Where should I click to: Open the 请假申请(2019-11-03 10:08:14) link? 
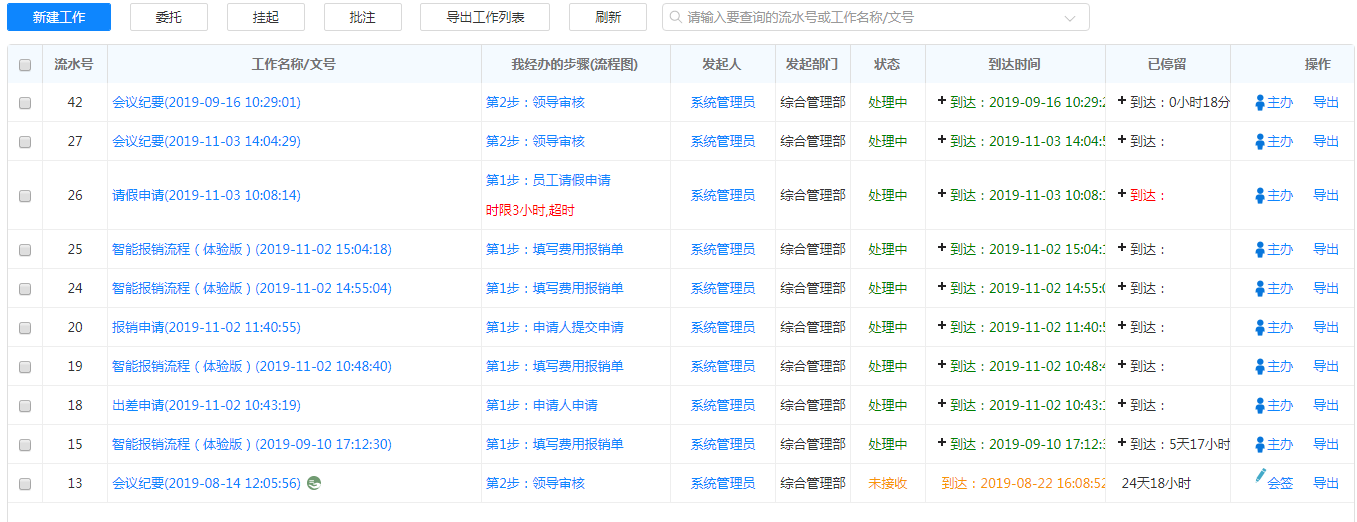(x=206, y=196)
